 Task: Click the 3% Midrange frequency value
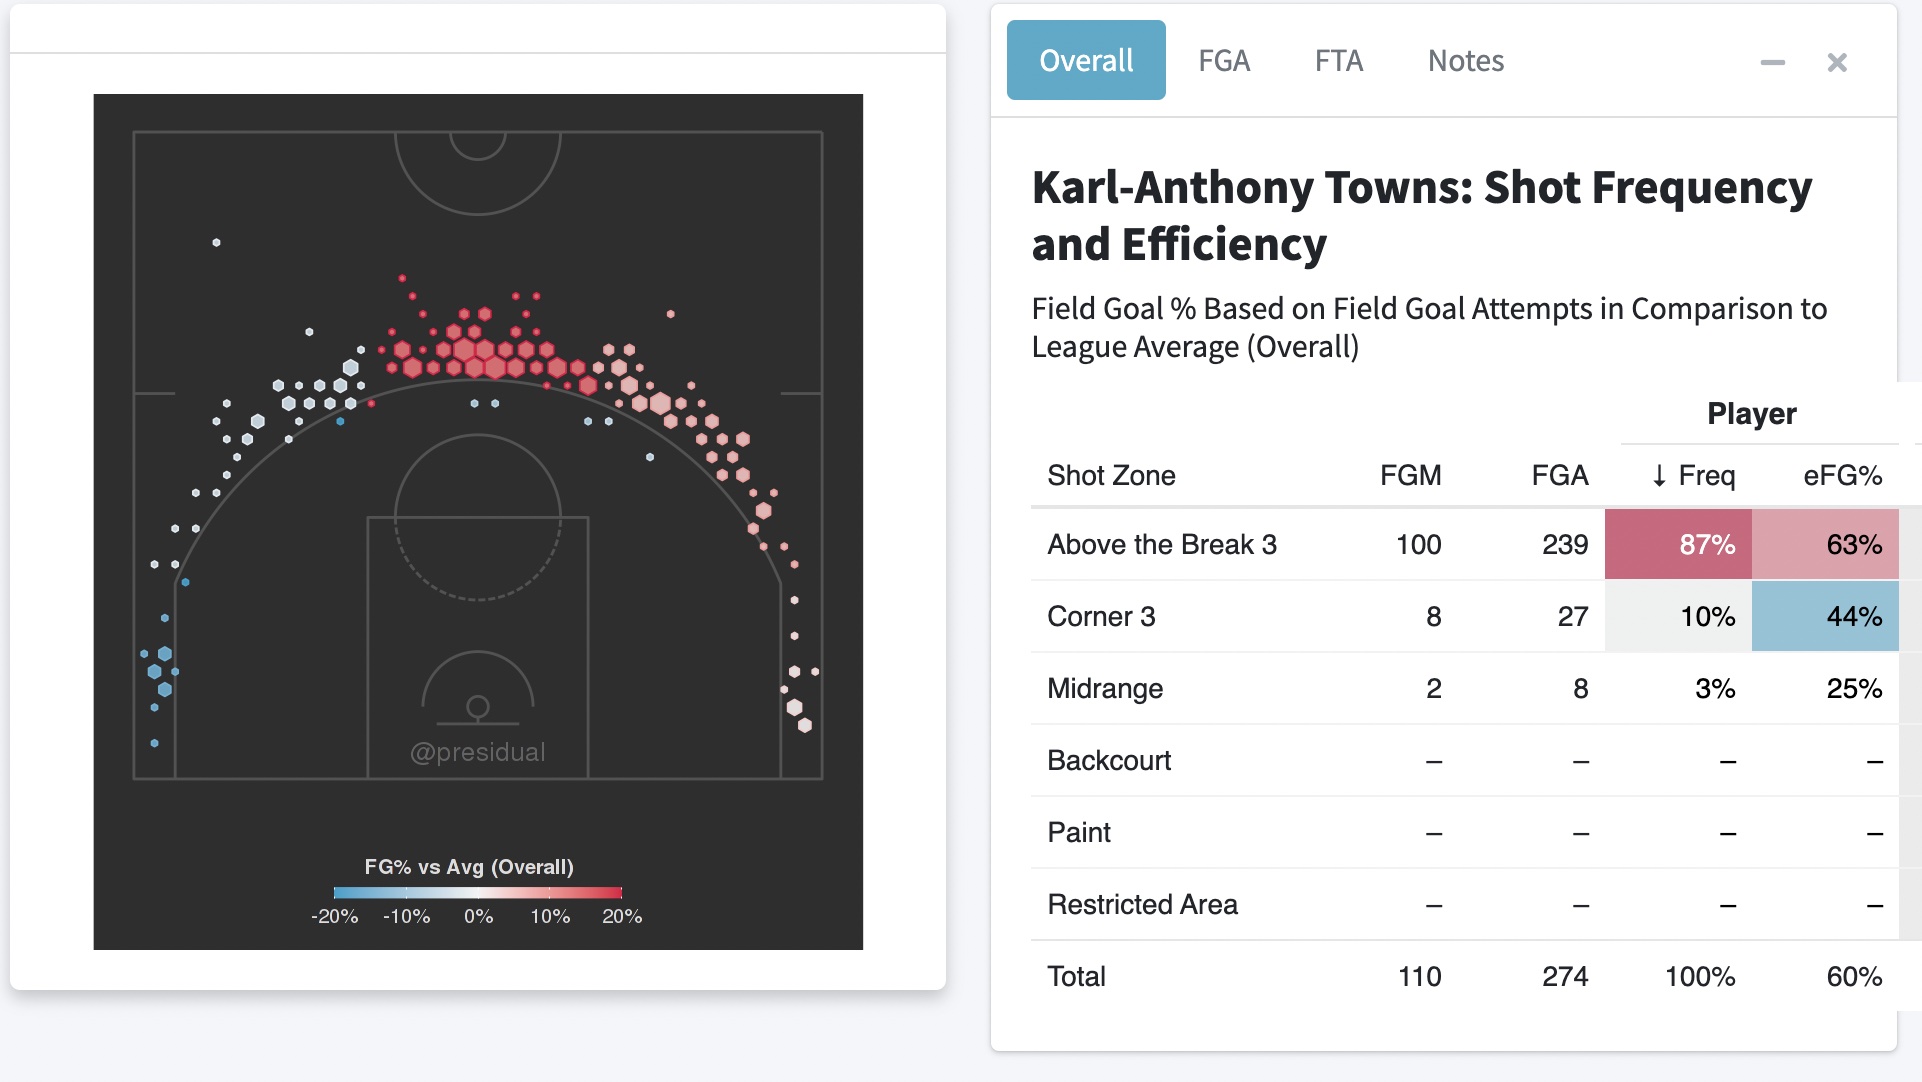click(1714, 688)
